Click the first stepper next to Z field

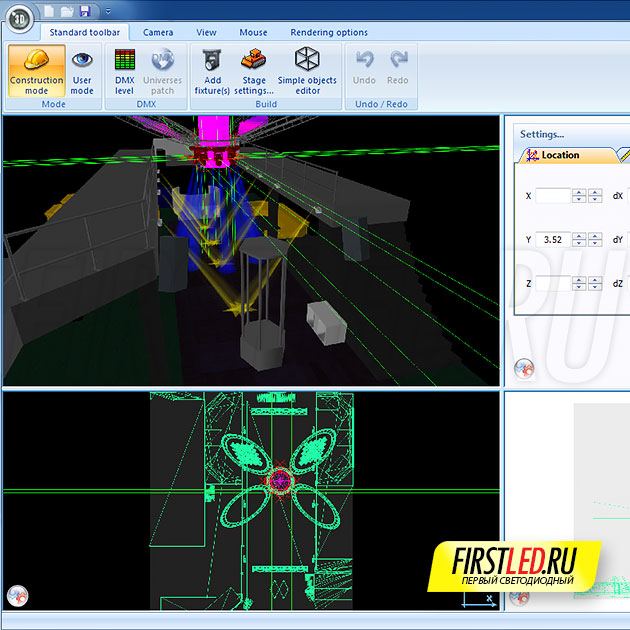(578, 284)
